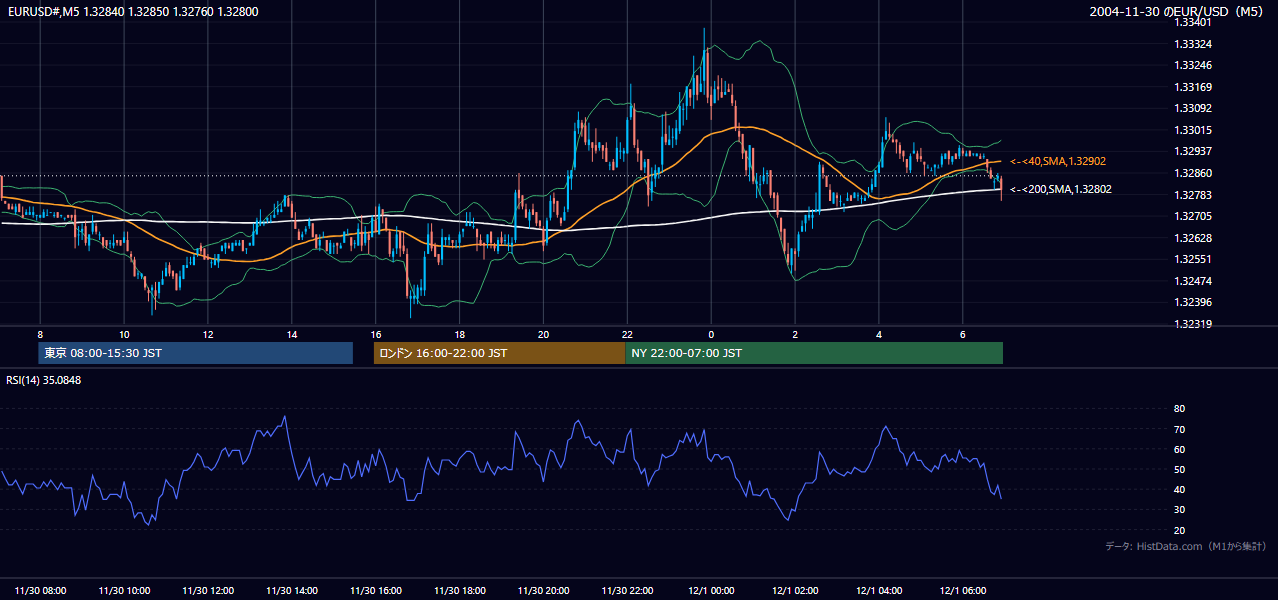
Task: Click price axis value 1.33246
Action: tap(1194, 66)
